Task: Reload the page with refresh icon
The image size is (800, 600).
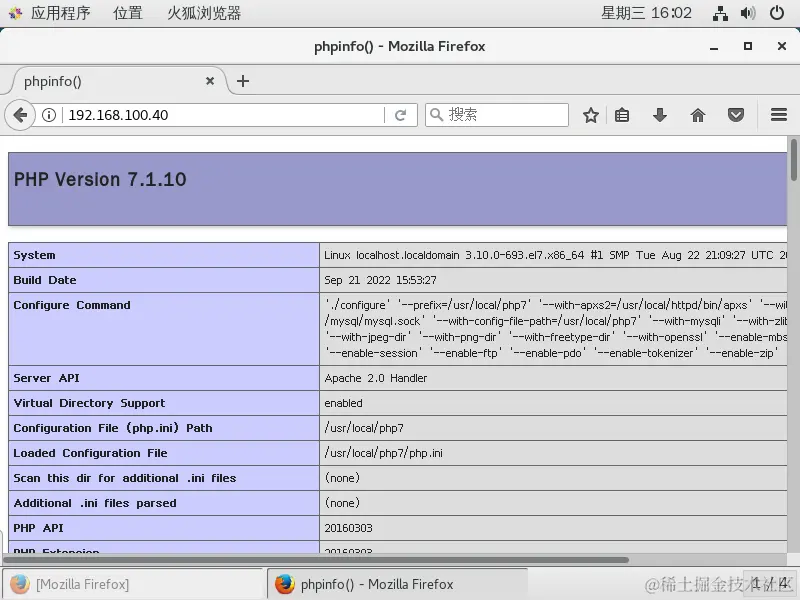Action: pos(401,115)
